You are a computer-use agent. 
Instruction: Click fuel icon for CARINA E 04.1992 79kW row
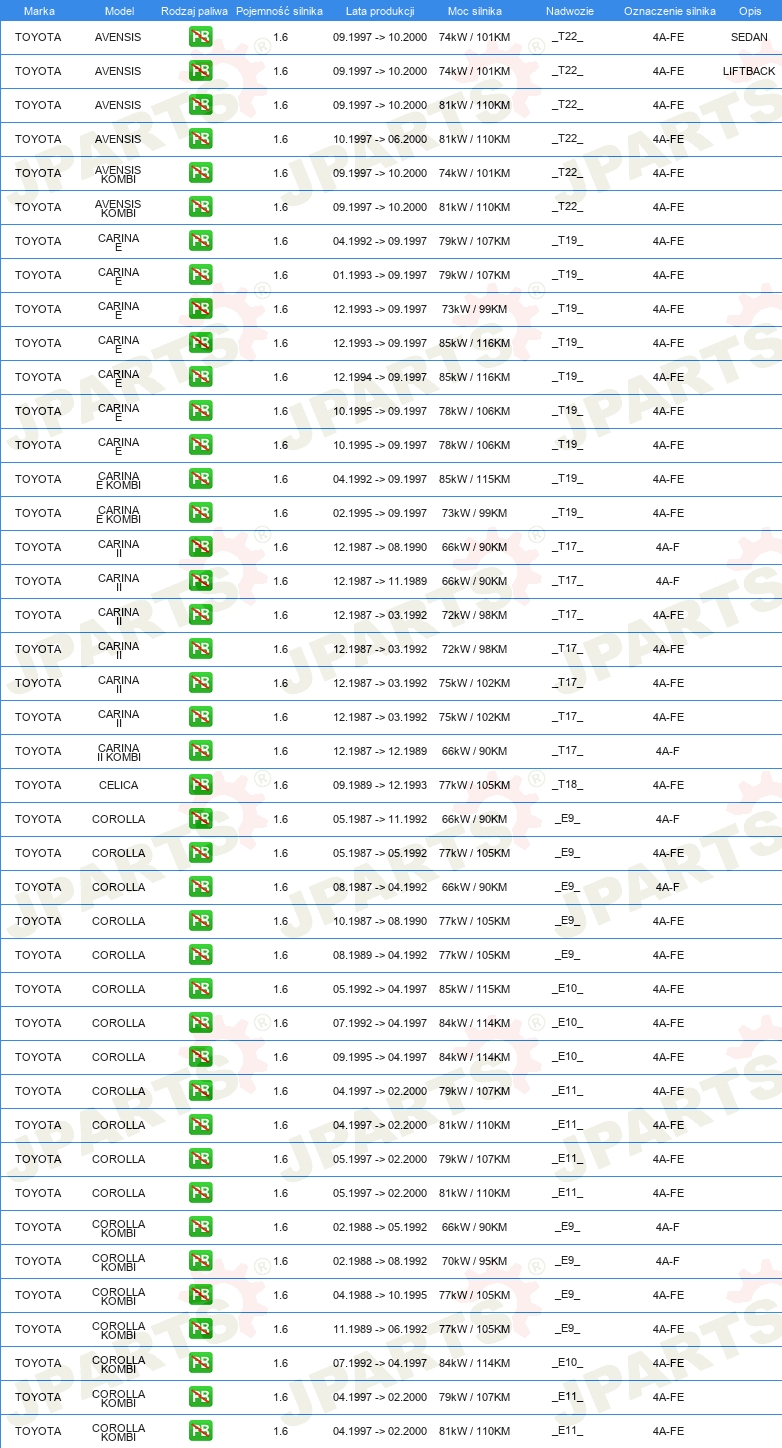click(x=200, y=241)
